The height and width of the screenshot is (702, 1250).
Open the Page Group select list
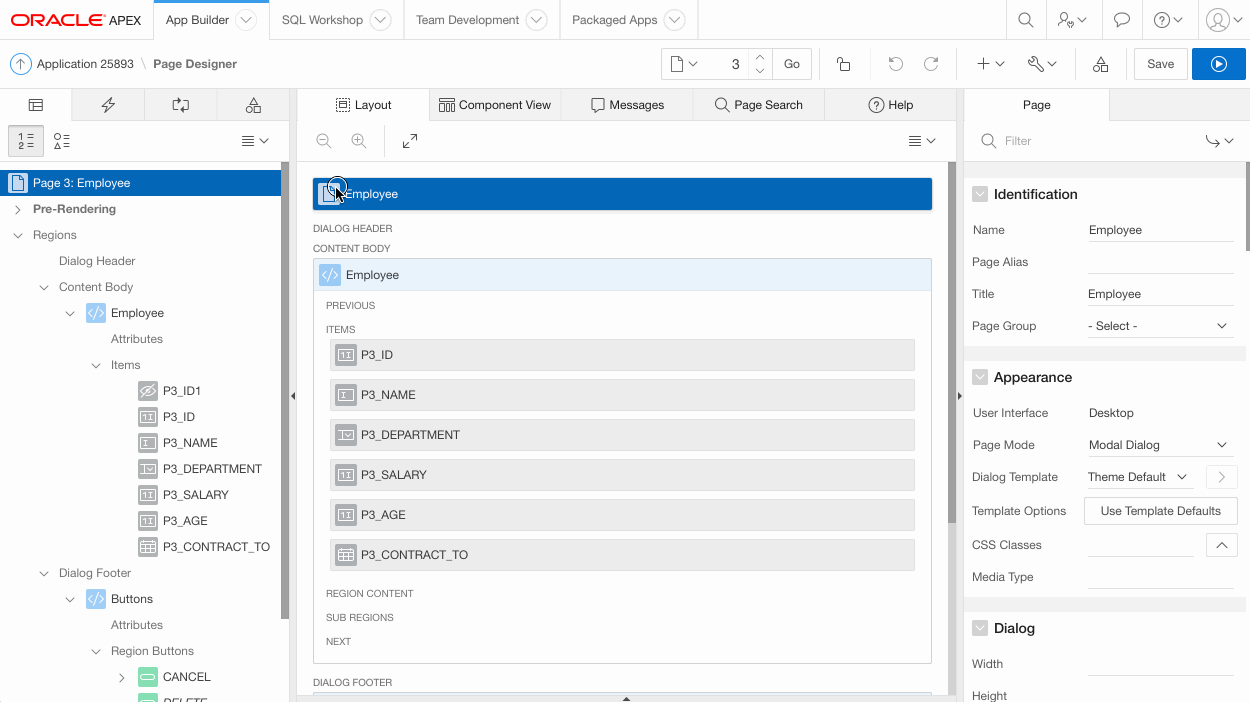click(1159, 326)
